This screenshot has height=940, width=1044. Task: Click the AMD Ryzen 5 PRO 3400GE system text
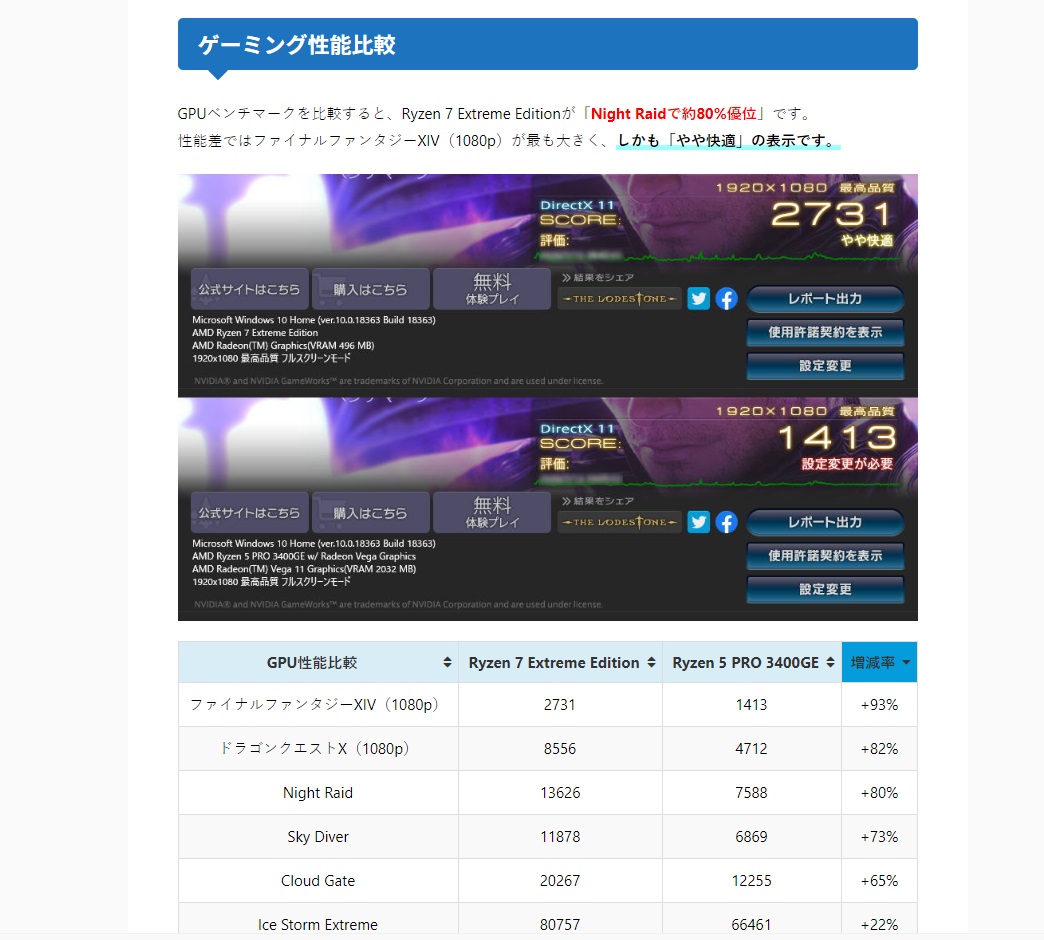click(x=304, y=556)
